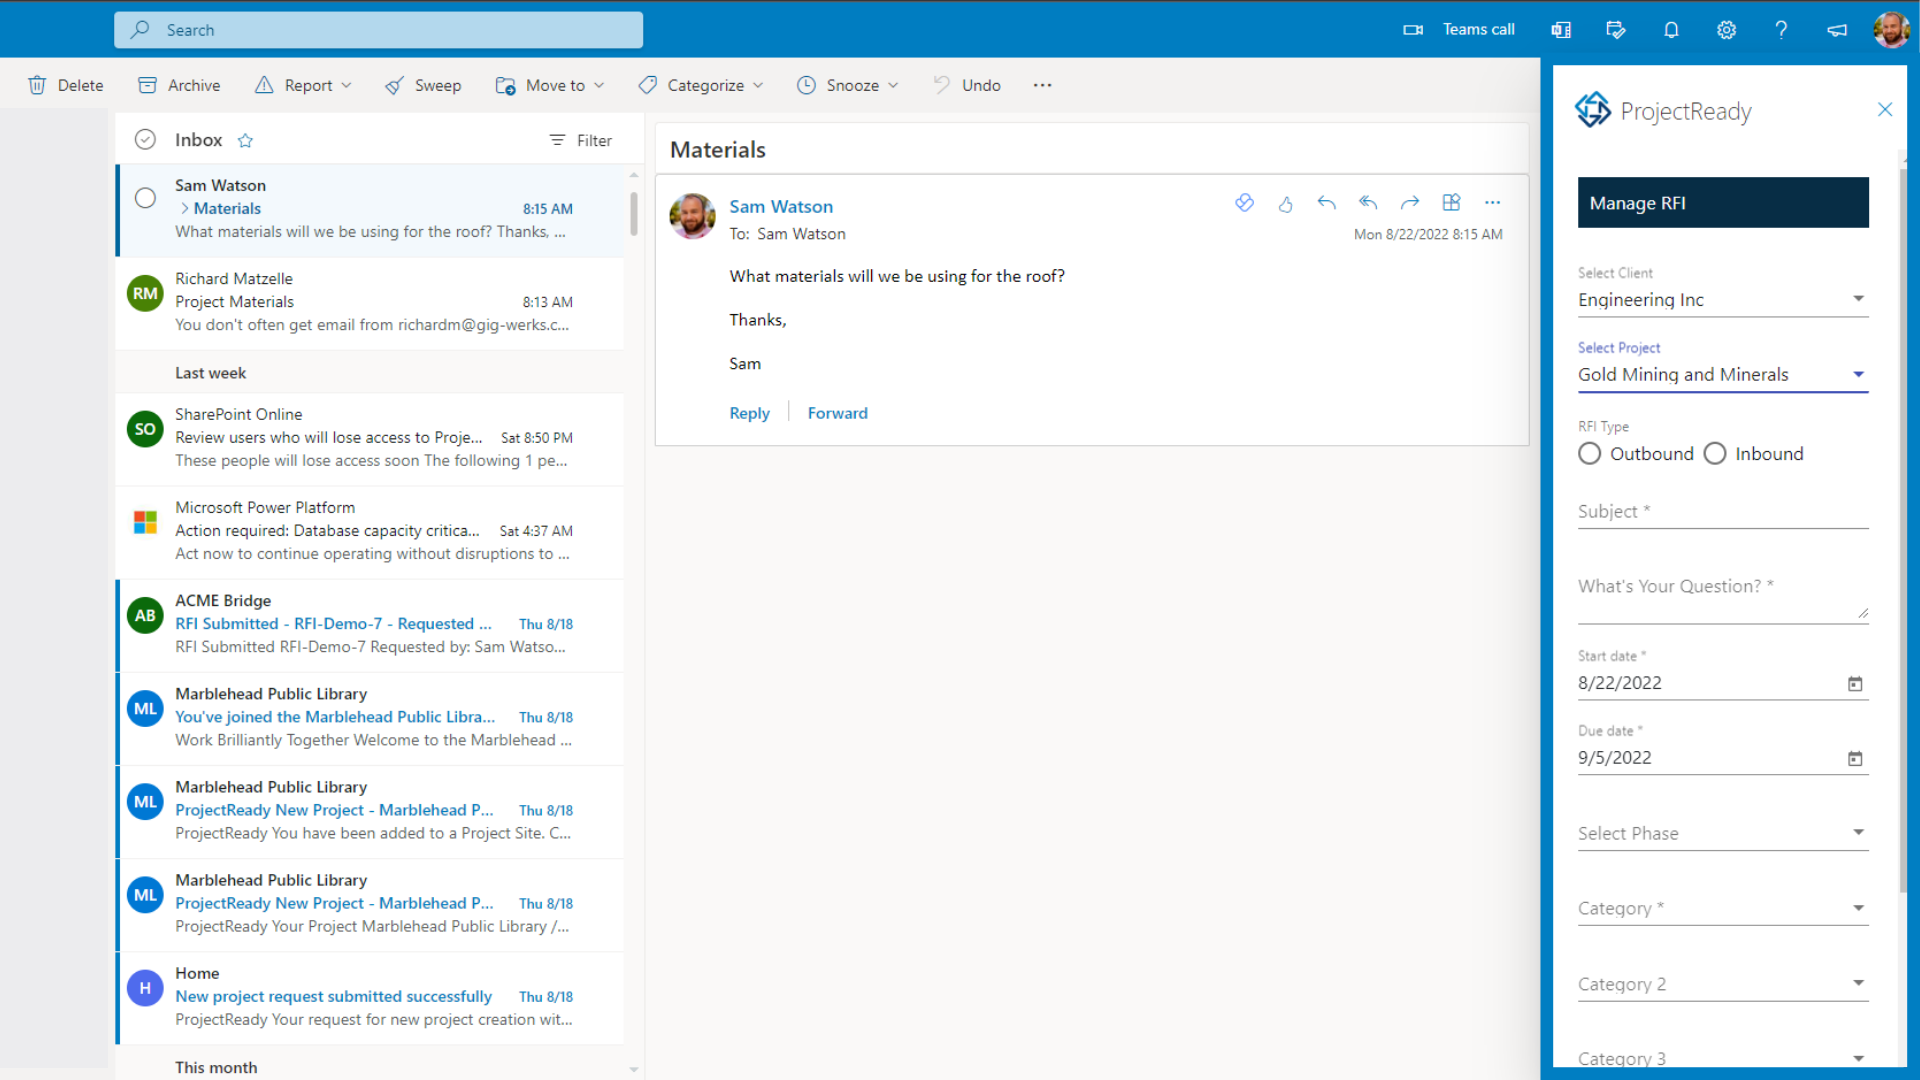Select the Inbound RFI radio button
The height and width of the screenshot is (1080, 1920).
[1715, 453]
